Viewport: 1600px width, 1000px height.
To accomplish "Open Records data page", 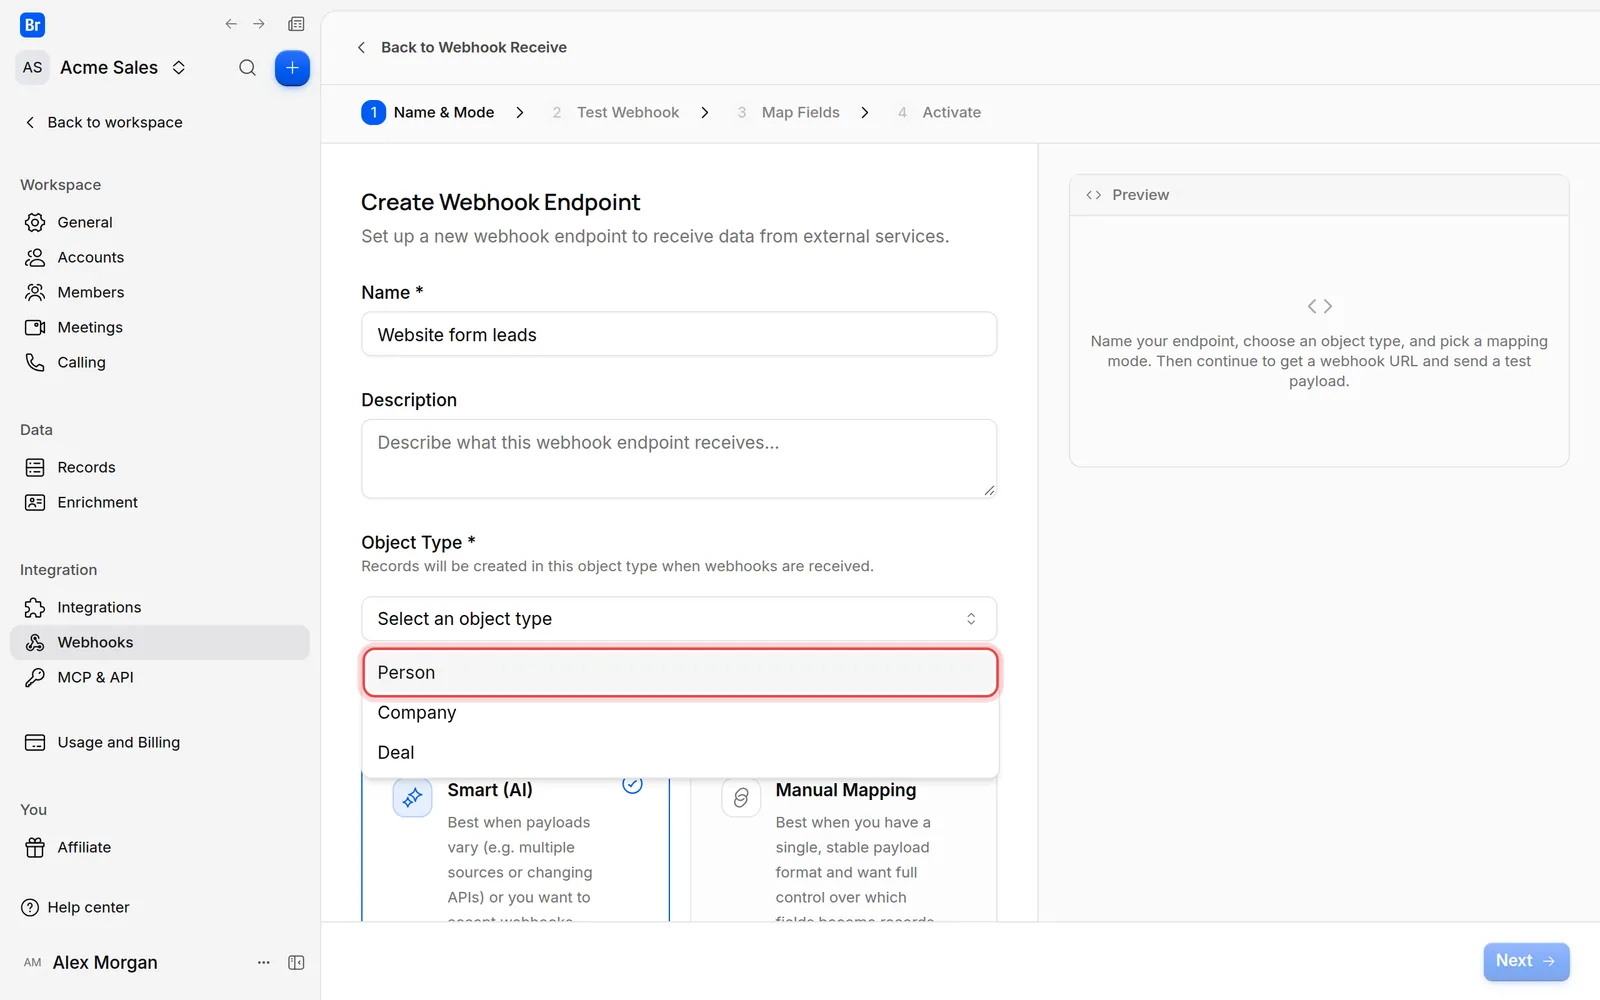I will 160,467.
